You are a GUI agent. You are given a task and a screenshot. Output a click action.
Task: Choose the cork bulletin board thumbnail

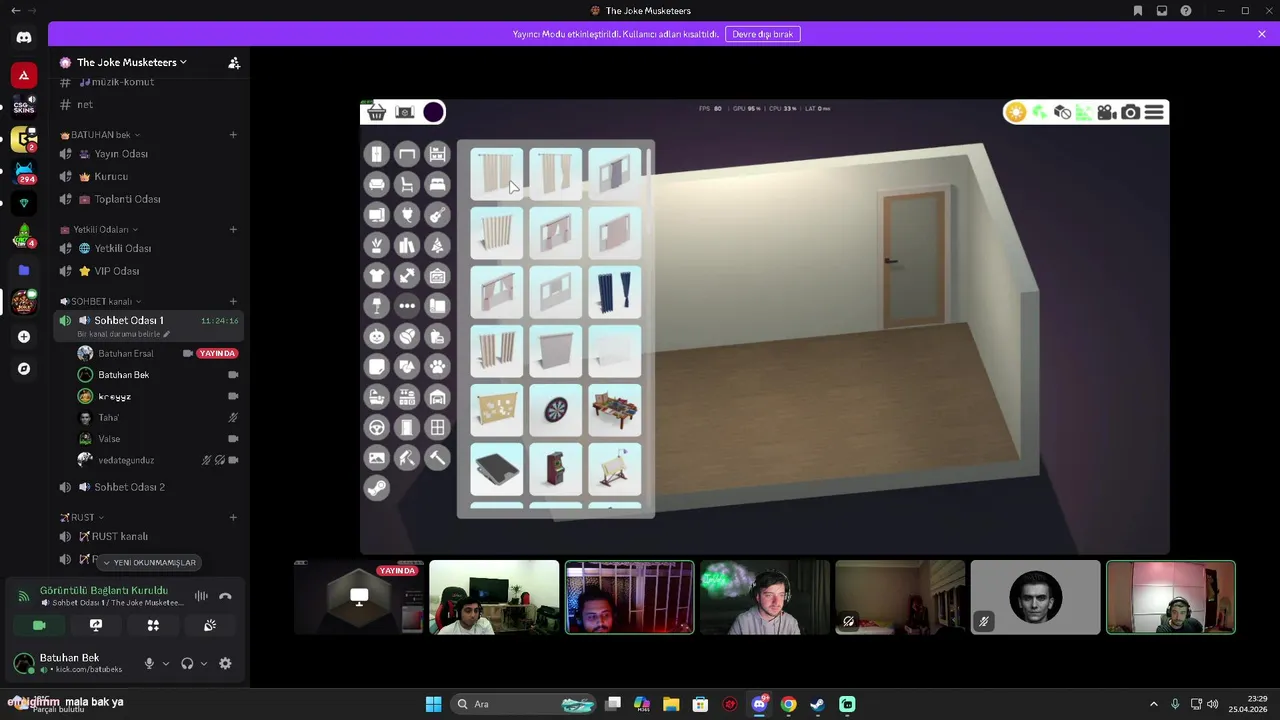497,410
